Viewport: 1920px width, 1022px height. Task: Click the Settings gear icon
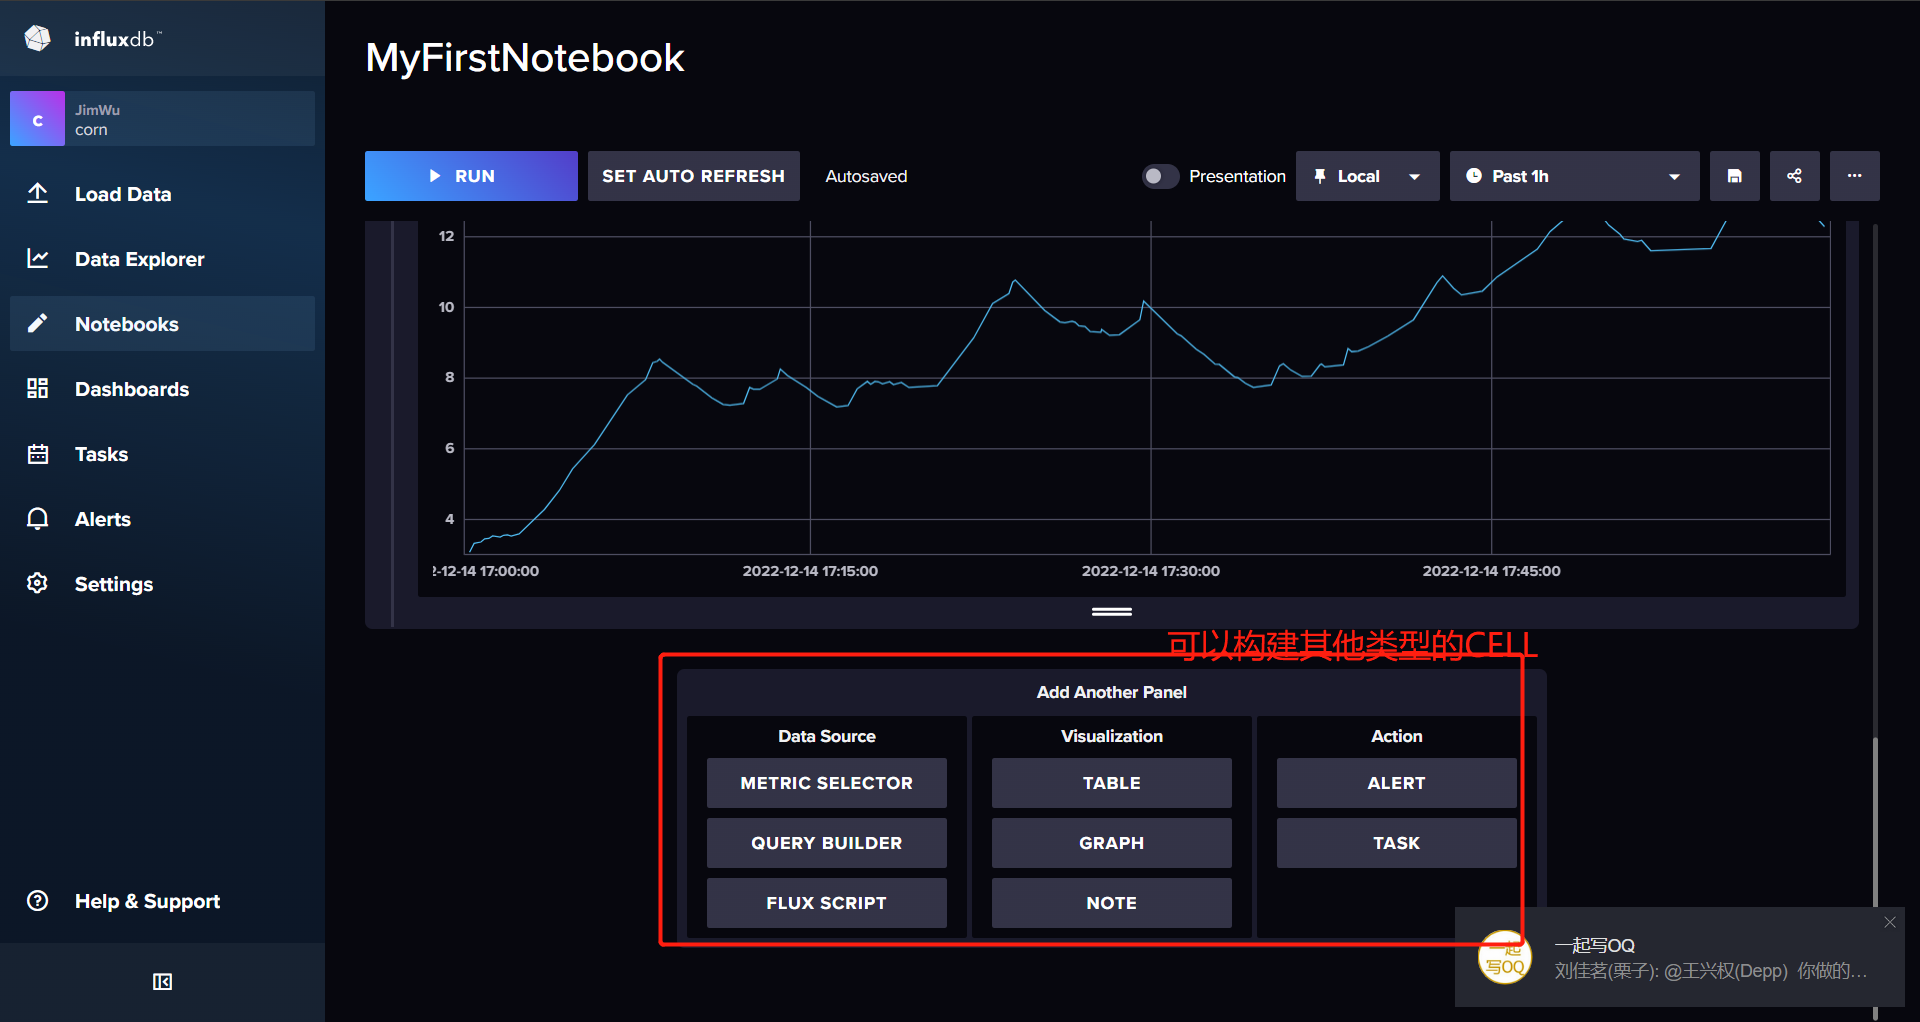[38, 583]
